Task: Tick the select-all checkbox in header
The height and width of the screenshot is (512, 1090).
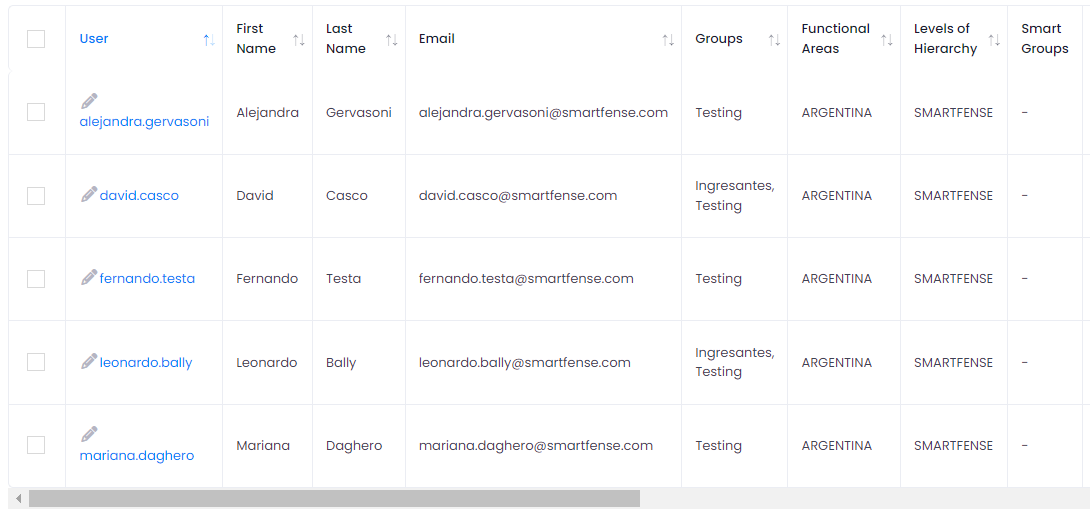Action: point(36,39)
